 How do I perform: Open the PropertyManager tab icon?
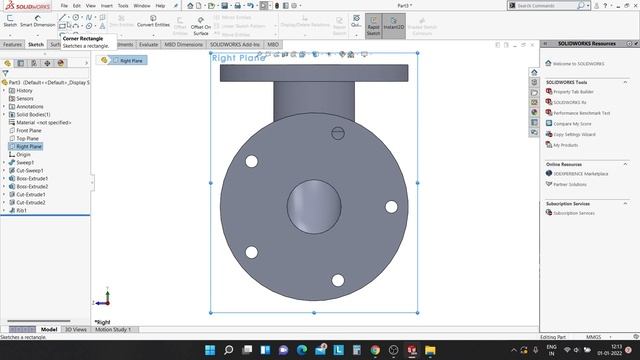point(20,63)
